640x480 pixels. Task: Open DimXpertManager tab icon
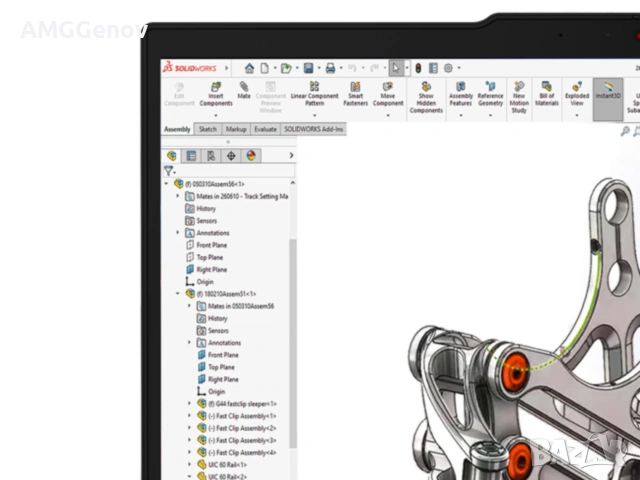pos(231,156)
